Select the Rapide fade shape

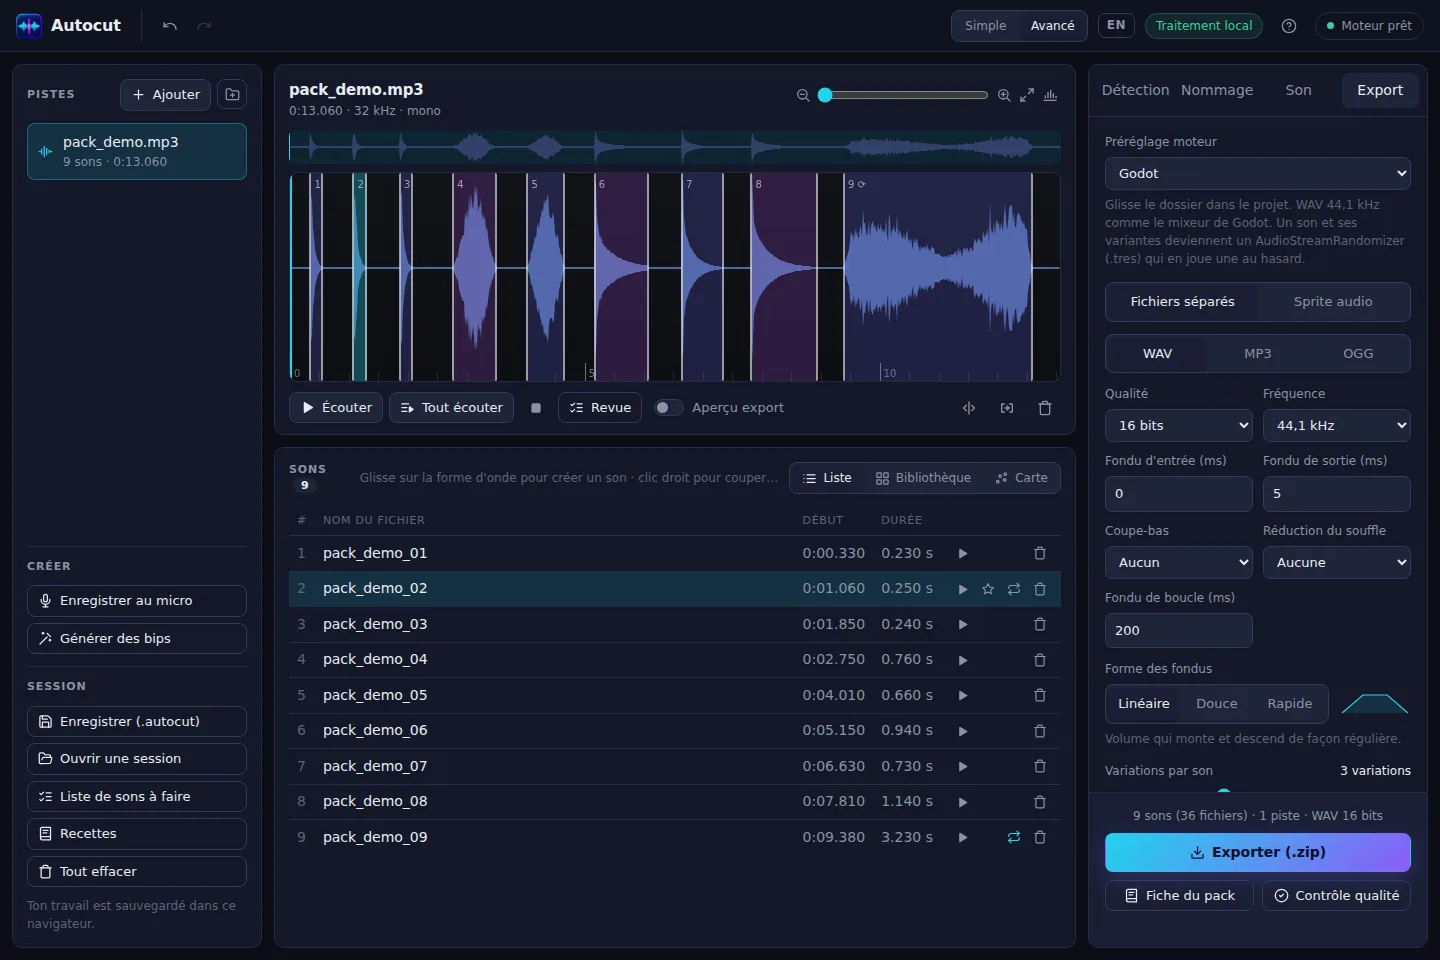click(1290, 704)
